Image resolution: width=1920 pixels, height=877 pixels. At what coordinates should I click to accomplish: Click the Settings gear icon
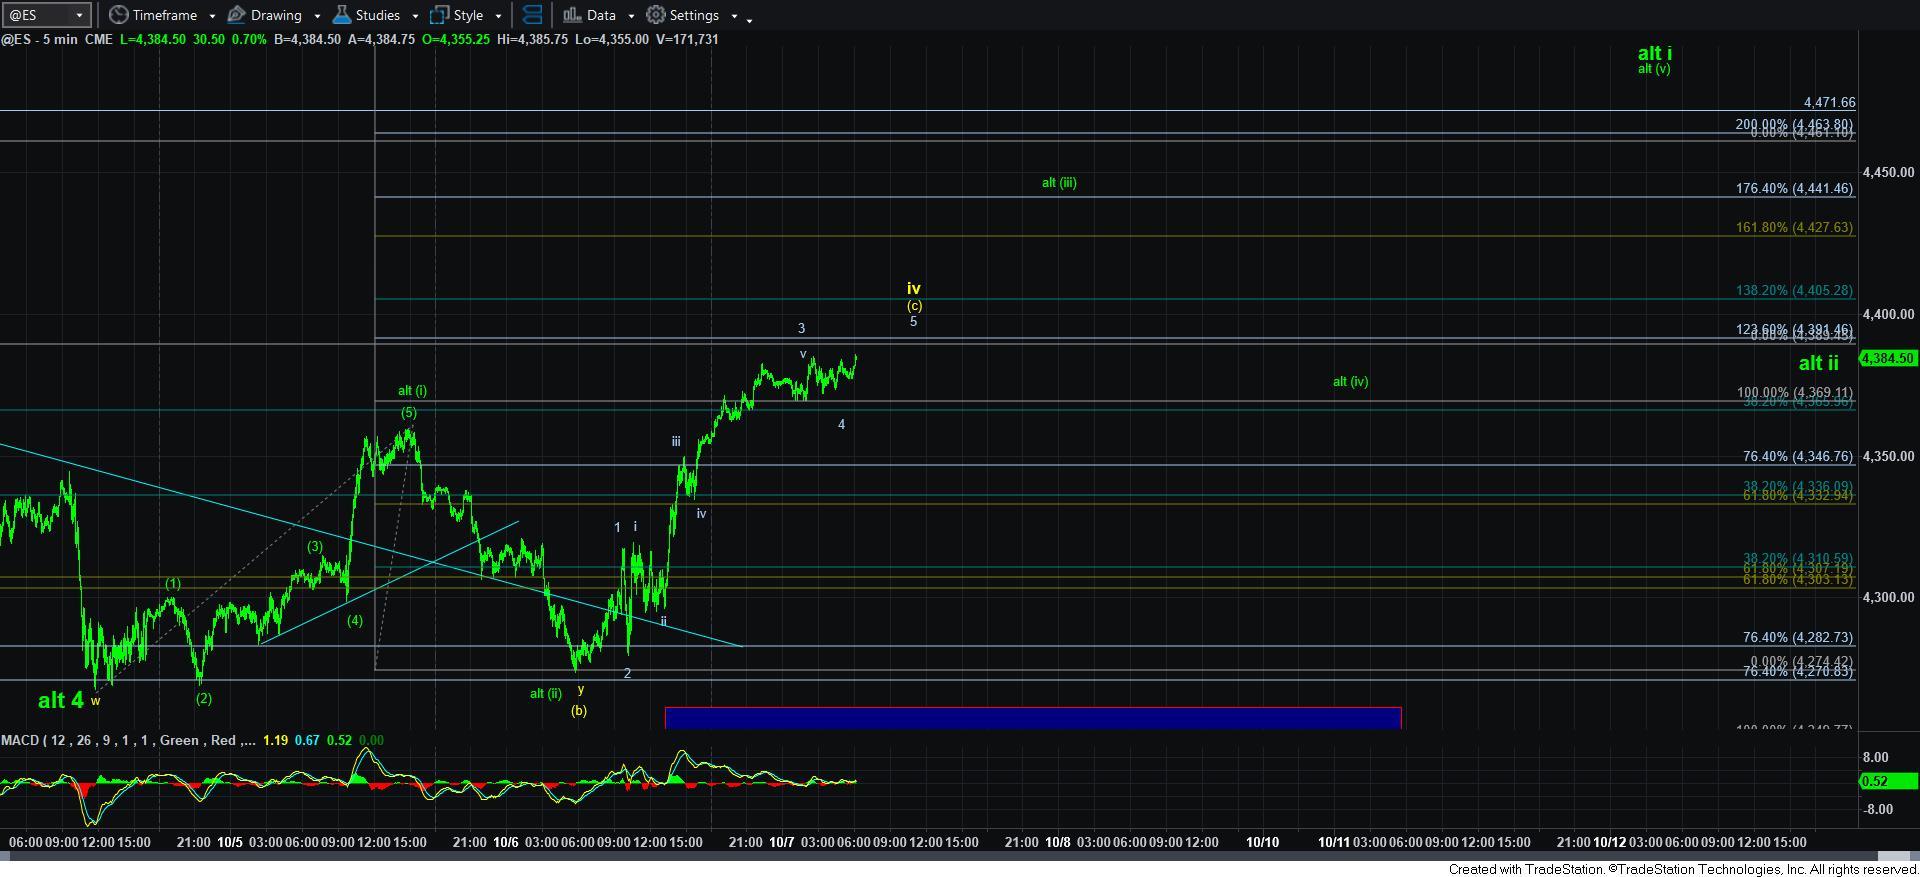click(x=656, y=15)
